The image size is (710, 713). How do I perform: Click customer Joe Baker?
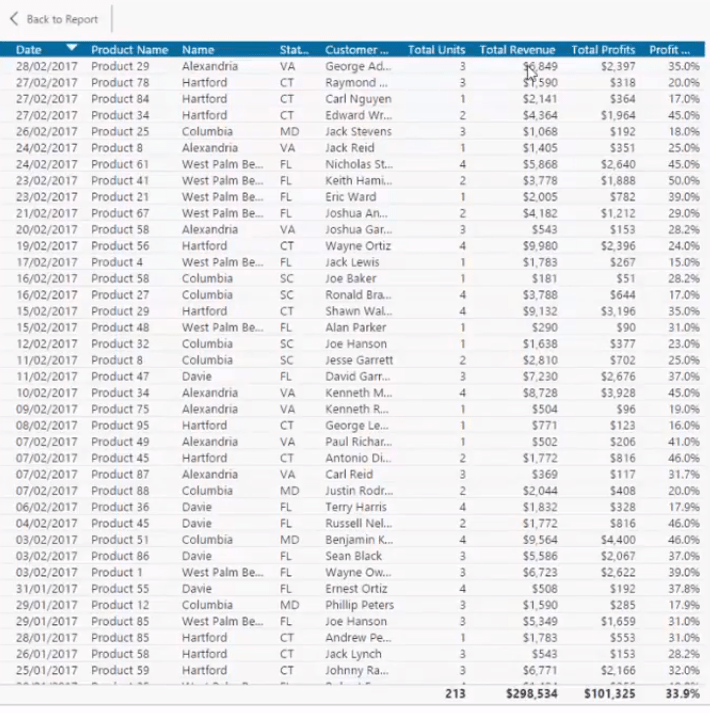point(351,279)
